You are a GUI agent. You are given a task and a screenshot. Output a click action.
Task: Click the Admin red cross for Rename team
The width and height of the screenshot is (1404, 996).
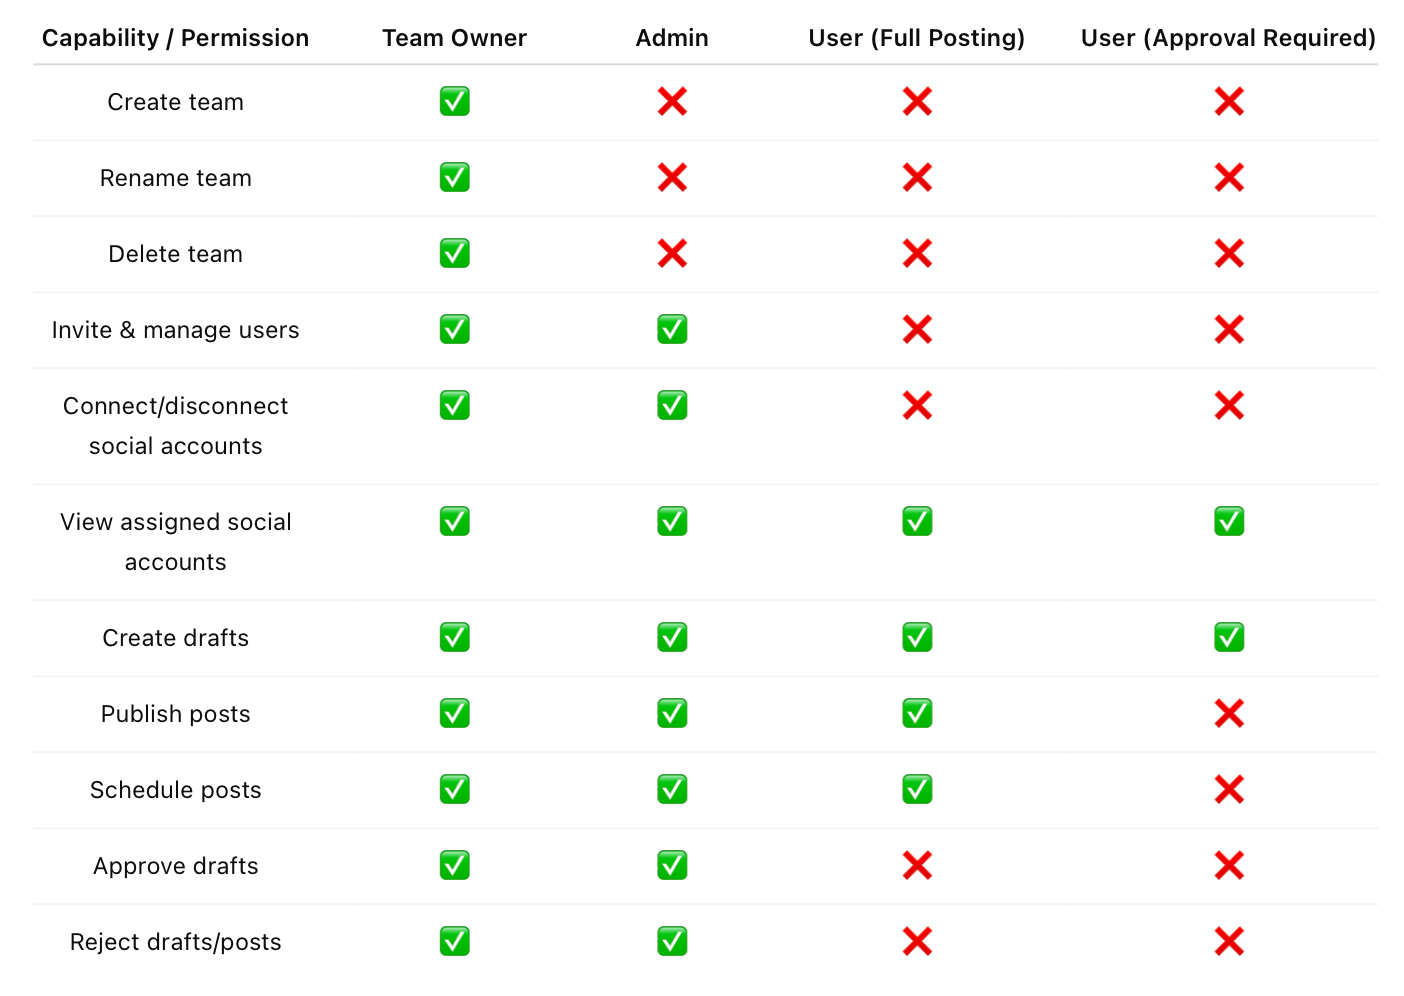click(672, 178)
